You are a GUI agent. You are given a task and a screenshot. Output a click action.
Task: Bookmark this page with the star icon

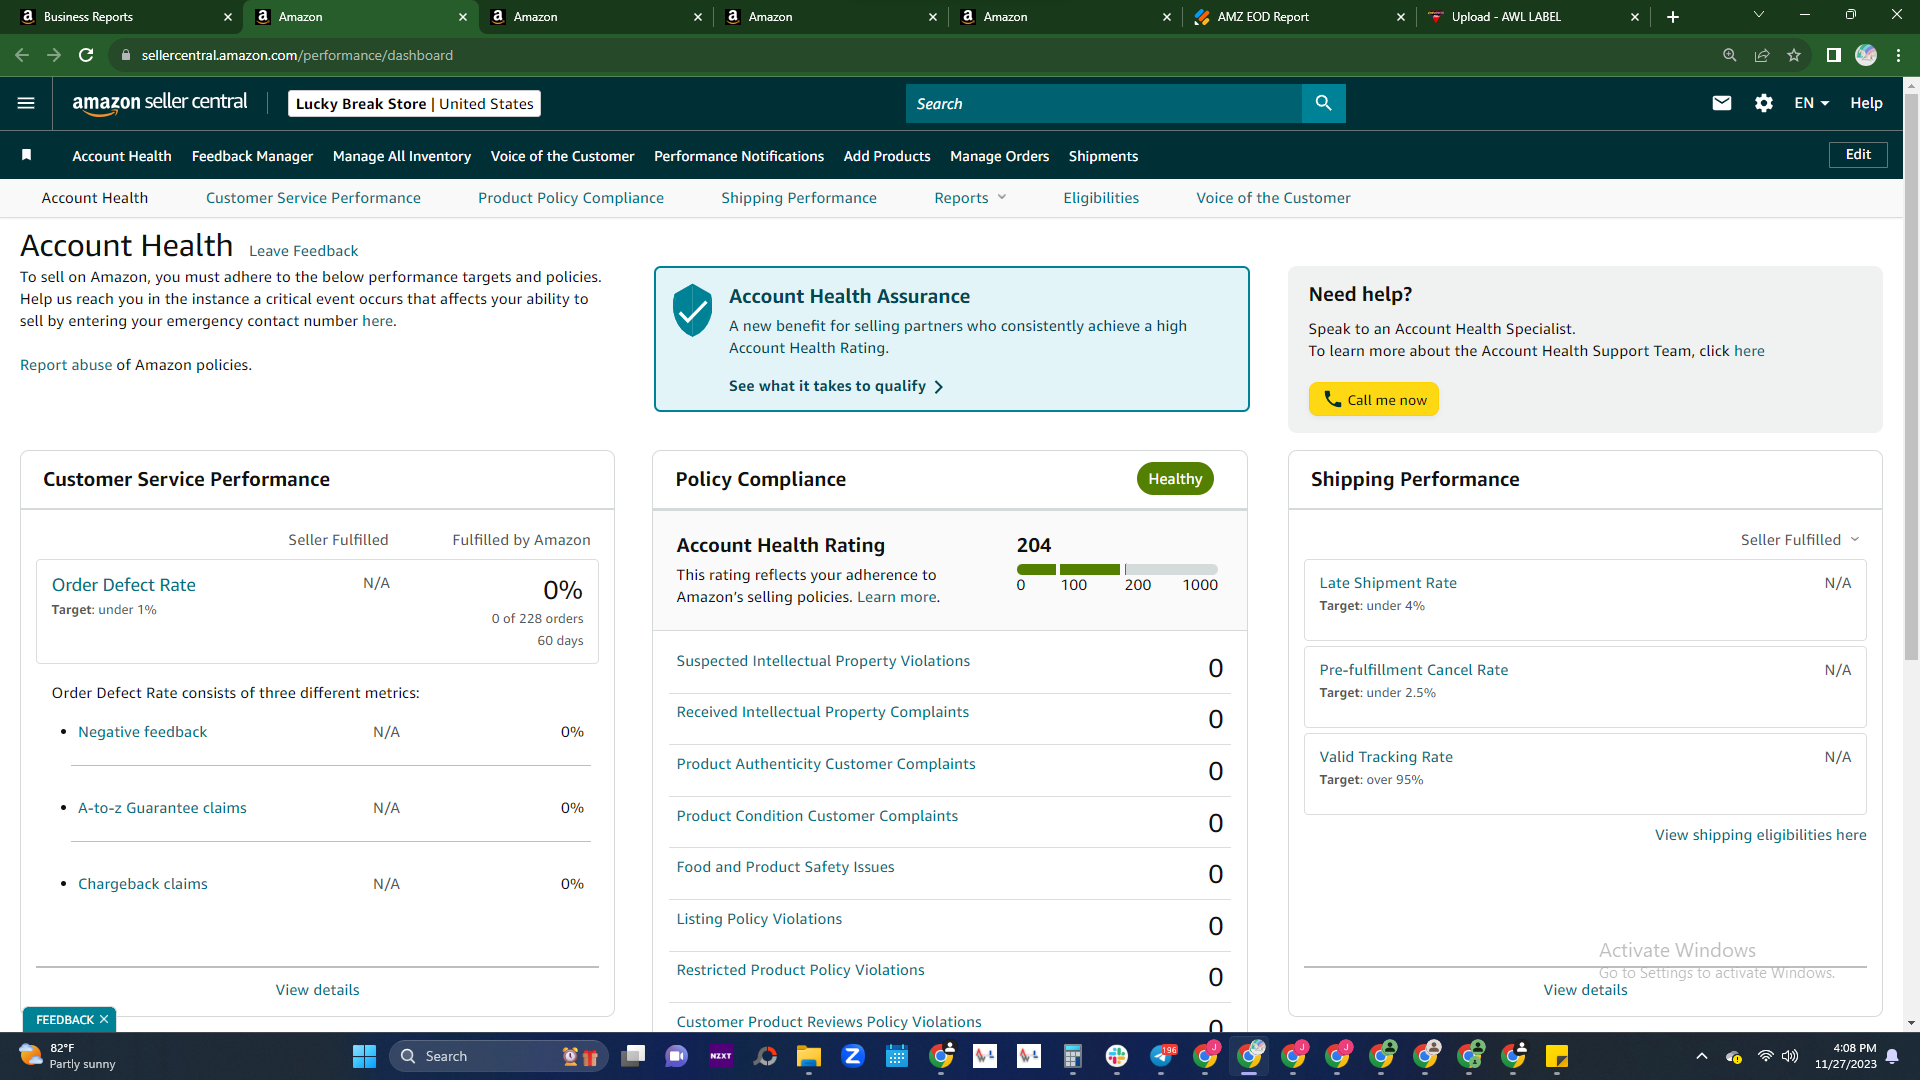[x=1794, y=55]
